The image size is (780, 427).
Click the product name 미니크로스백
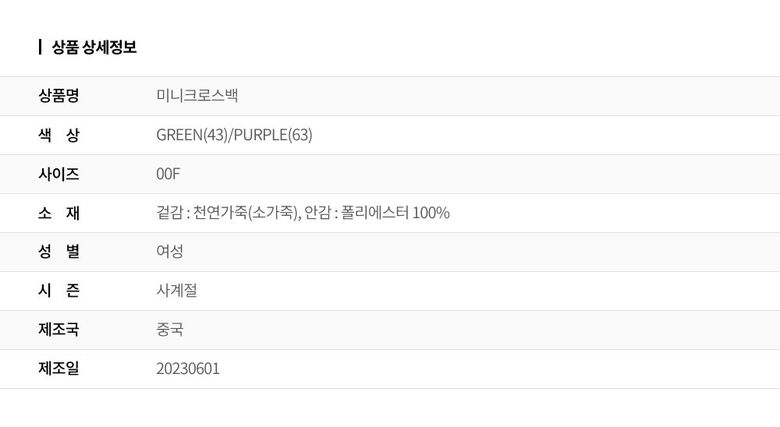coord(197,96)
